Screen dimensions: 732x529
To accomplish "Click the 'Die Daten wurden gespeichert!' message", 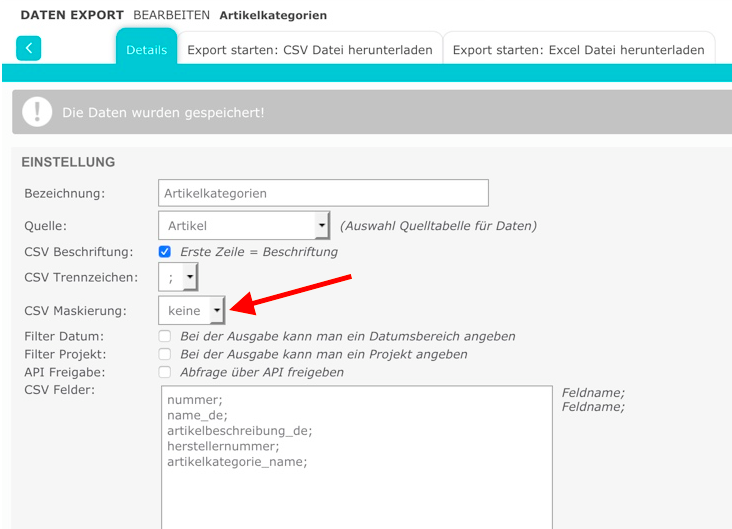I will (x=163, y=112).
